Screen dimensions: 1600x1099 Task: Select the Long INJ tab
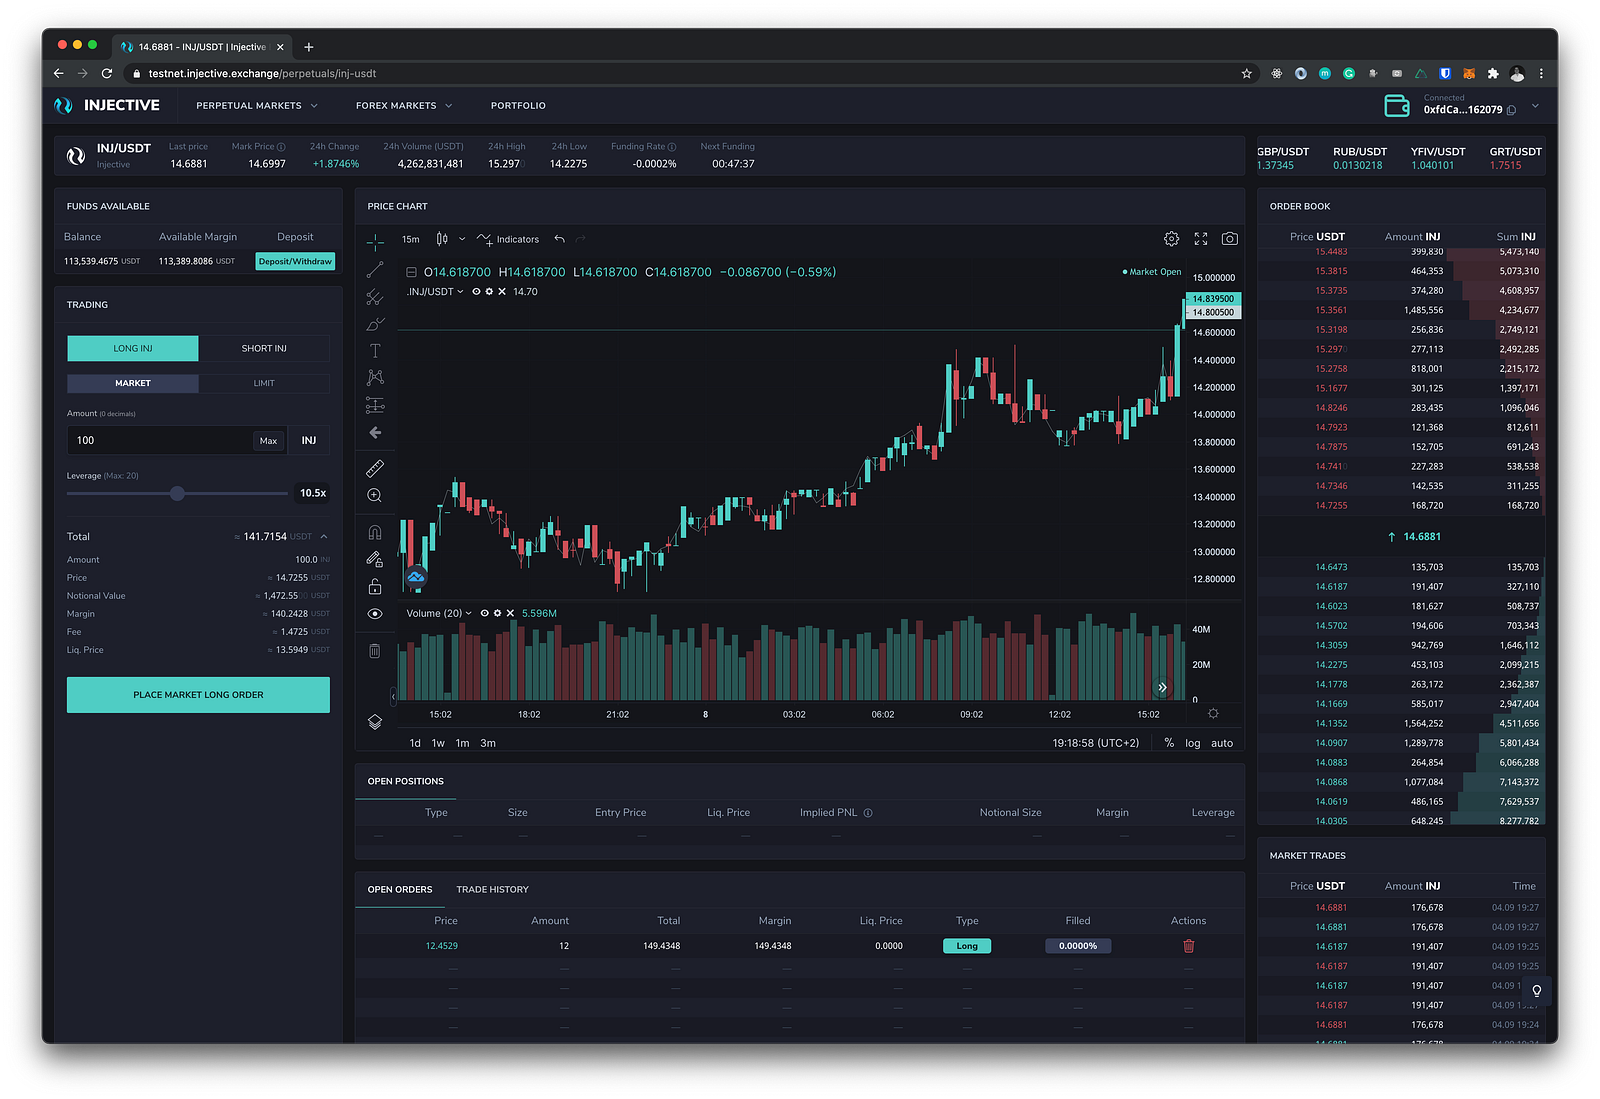(x=133, y=348)
